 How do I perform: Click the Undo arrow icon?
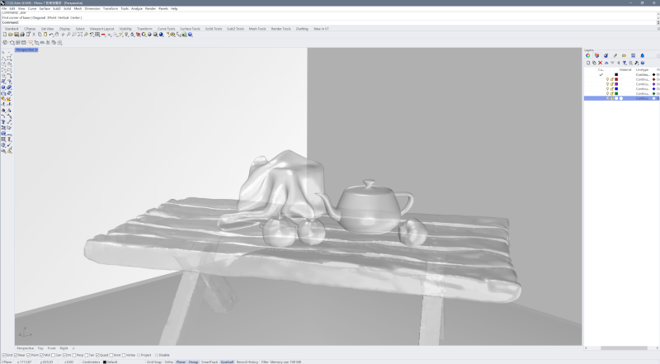click(51, 35)
